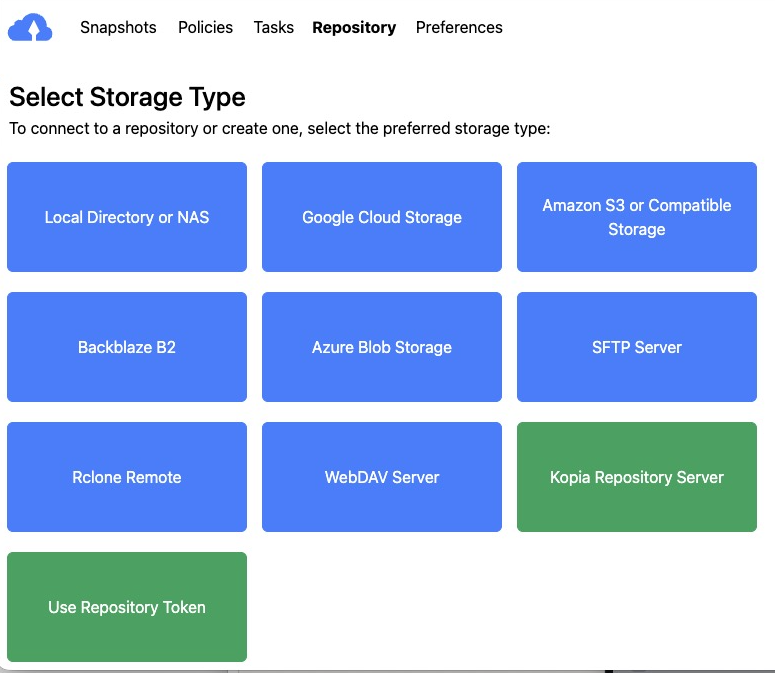Go to the Policies tab
775x673 pixels.
205,27
